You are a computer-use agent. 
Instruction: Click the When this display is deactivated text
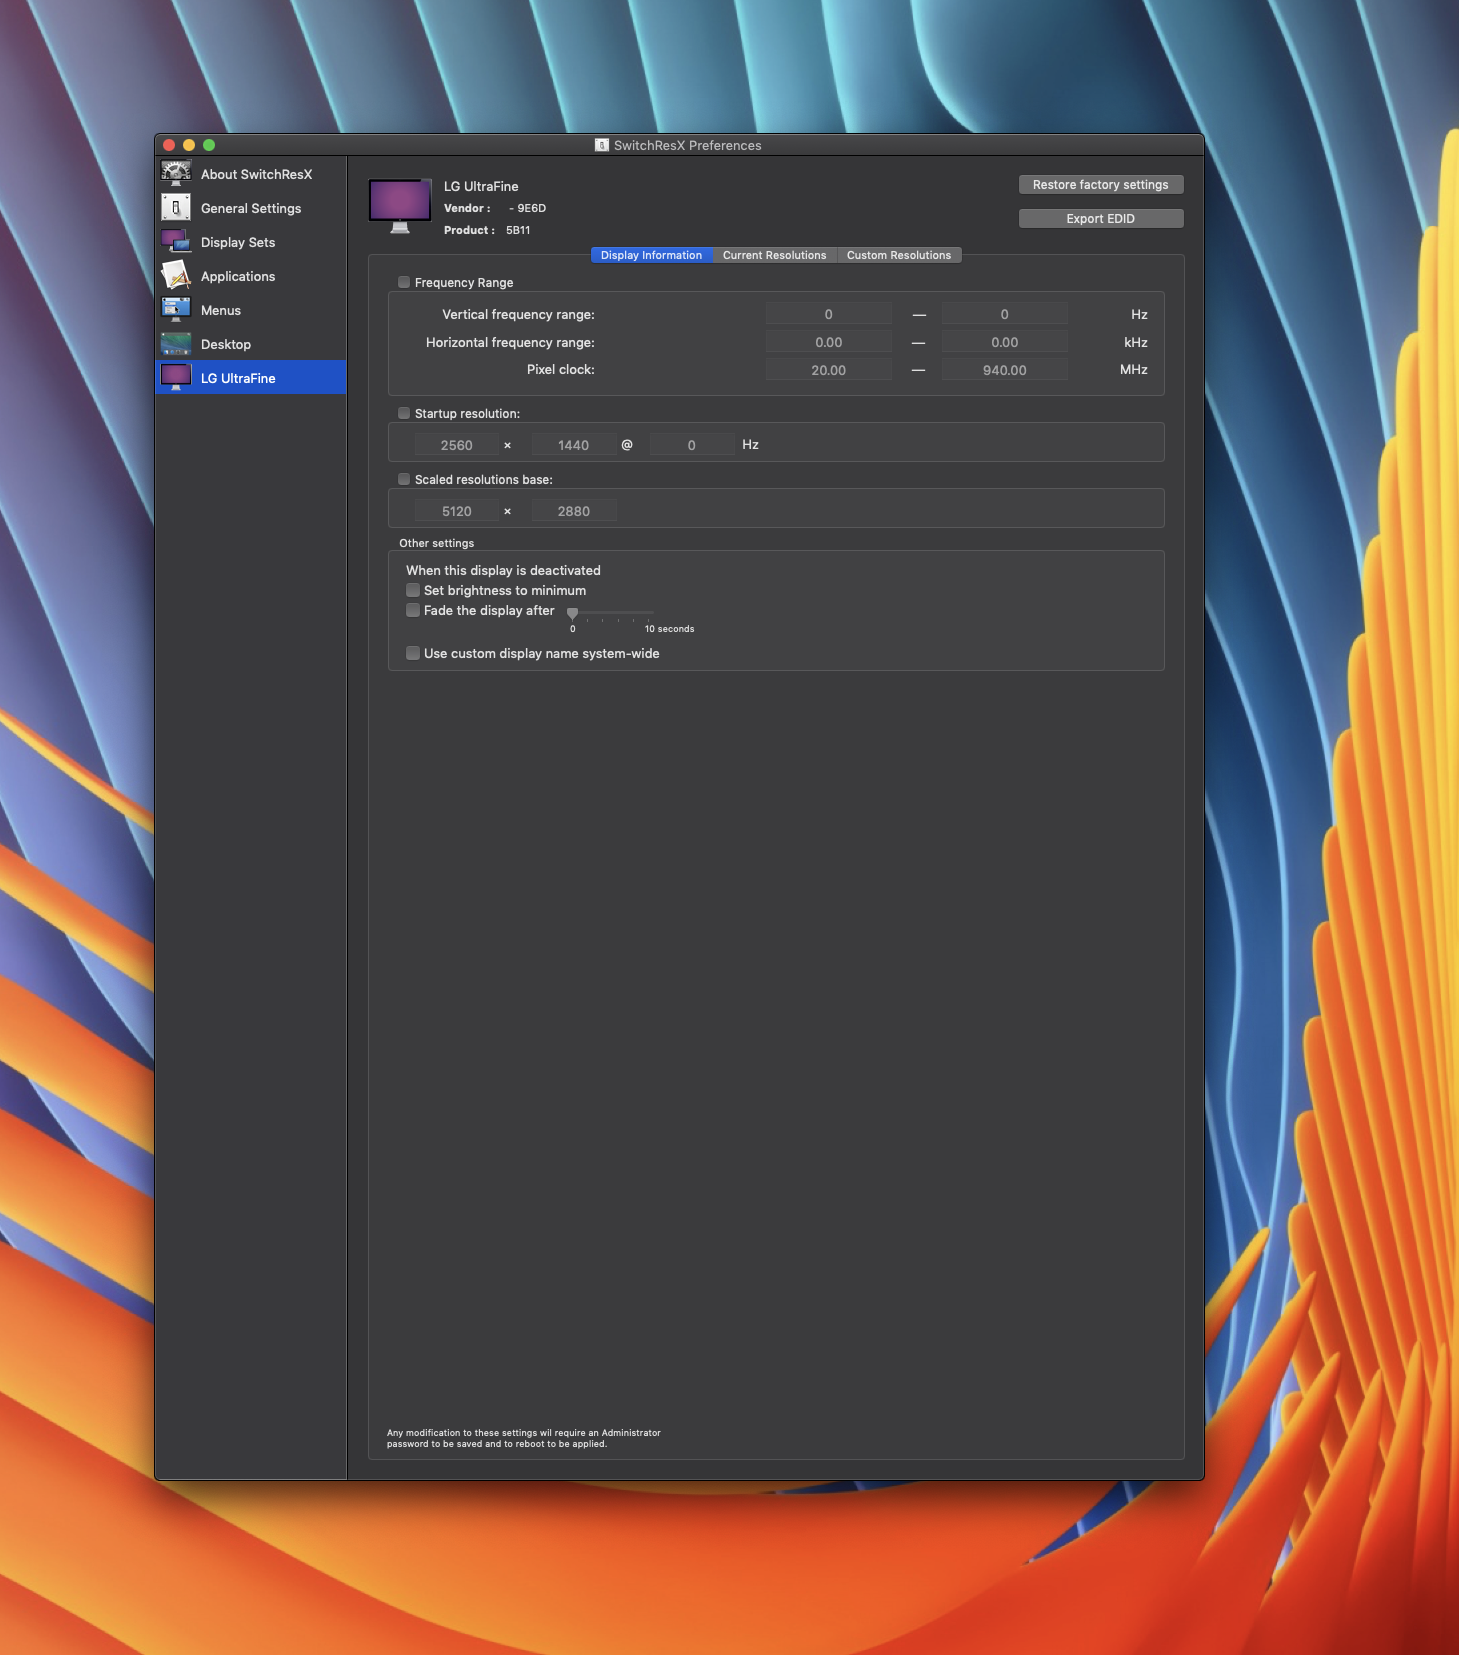[503, 570]
